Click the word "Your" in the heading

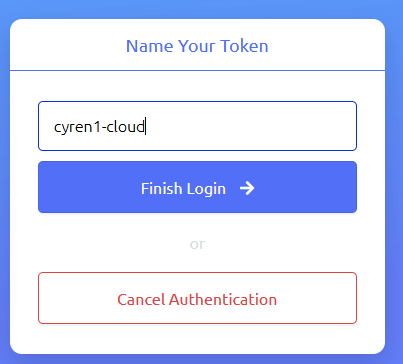coord(197,46)
